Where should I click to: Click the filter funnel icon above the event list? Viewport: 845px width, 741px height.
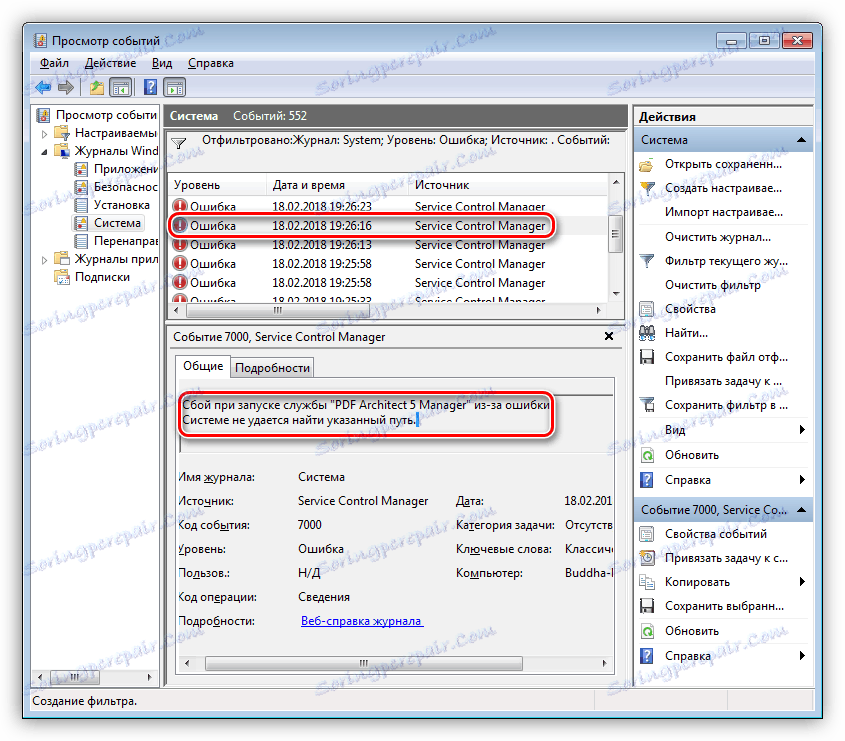[x=180, y=143]
